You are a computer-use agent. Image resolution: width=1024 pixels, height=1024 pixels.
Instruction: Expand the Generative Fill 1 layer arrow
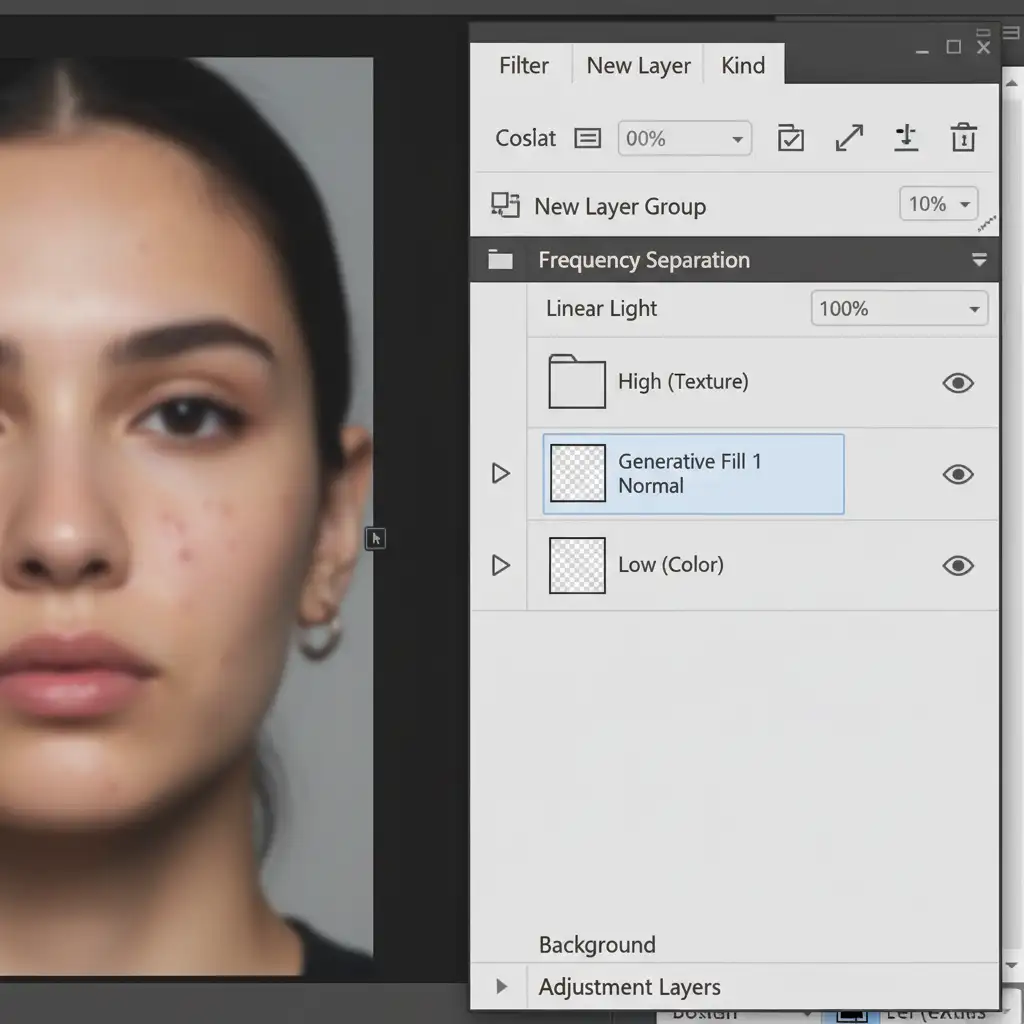(501, 473)
